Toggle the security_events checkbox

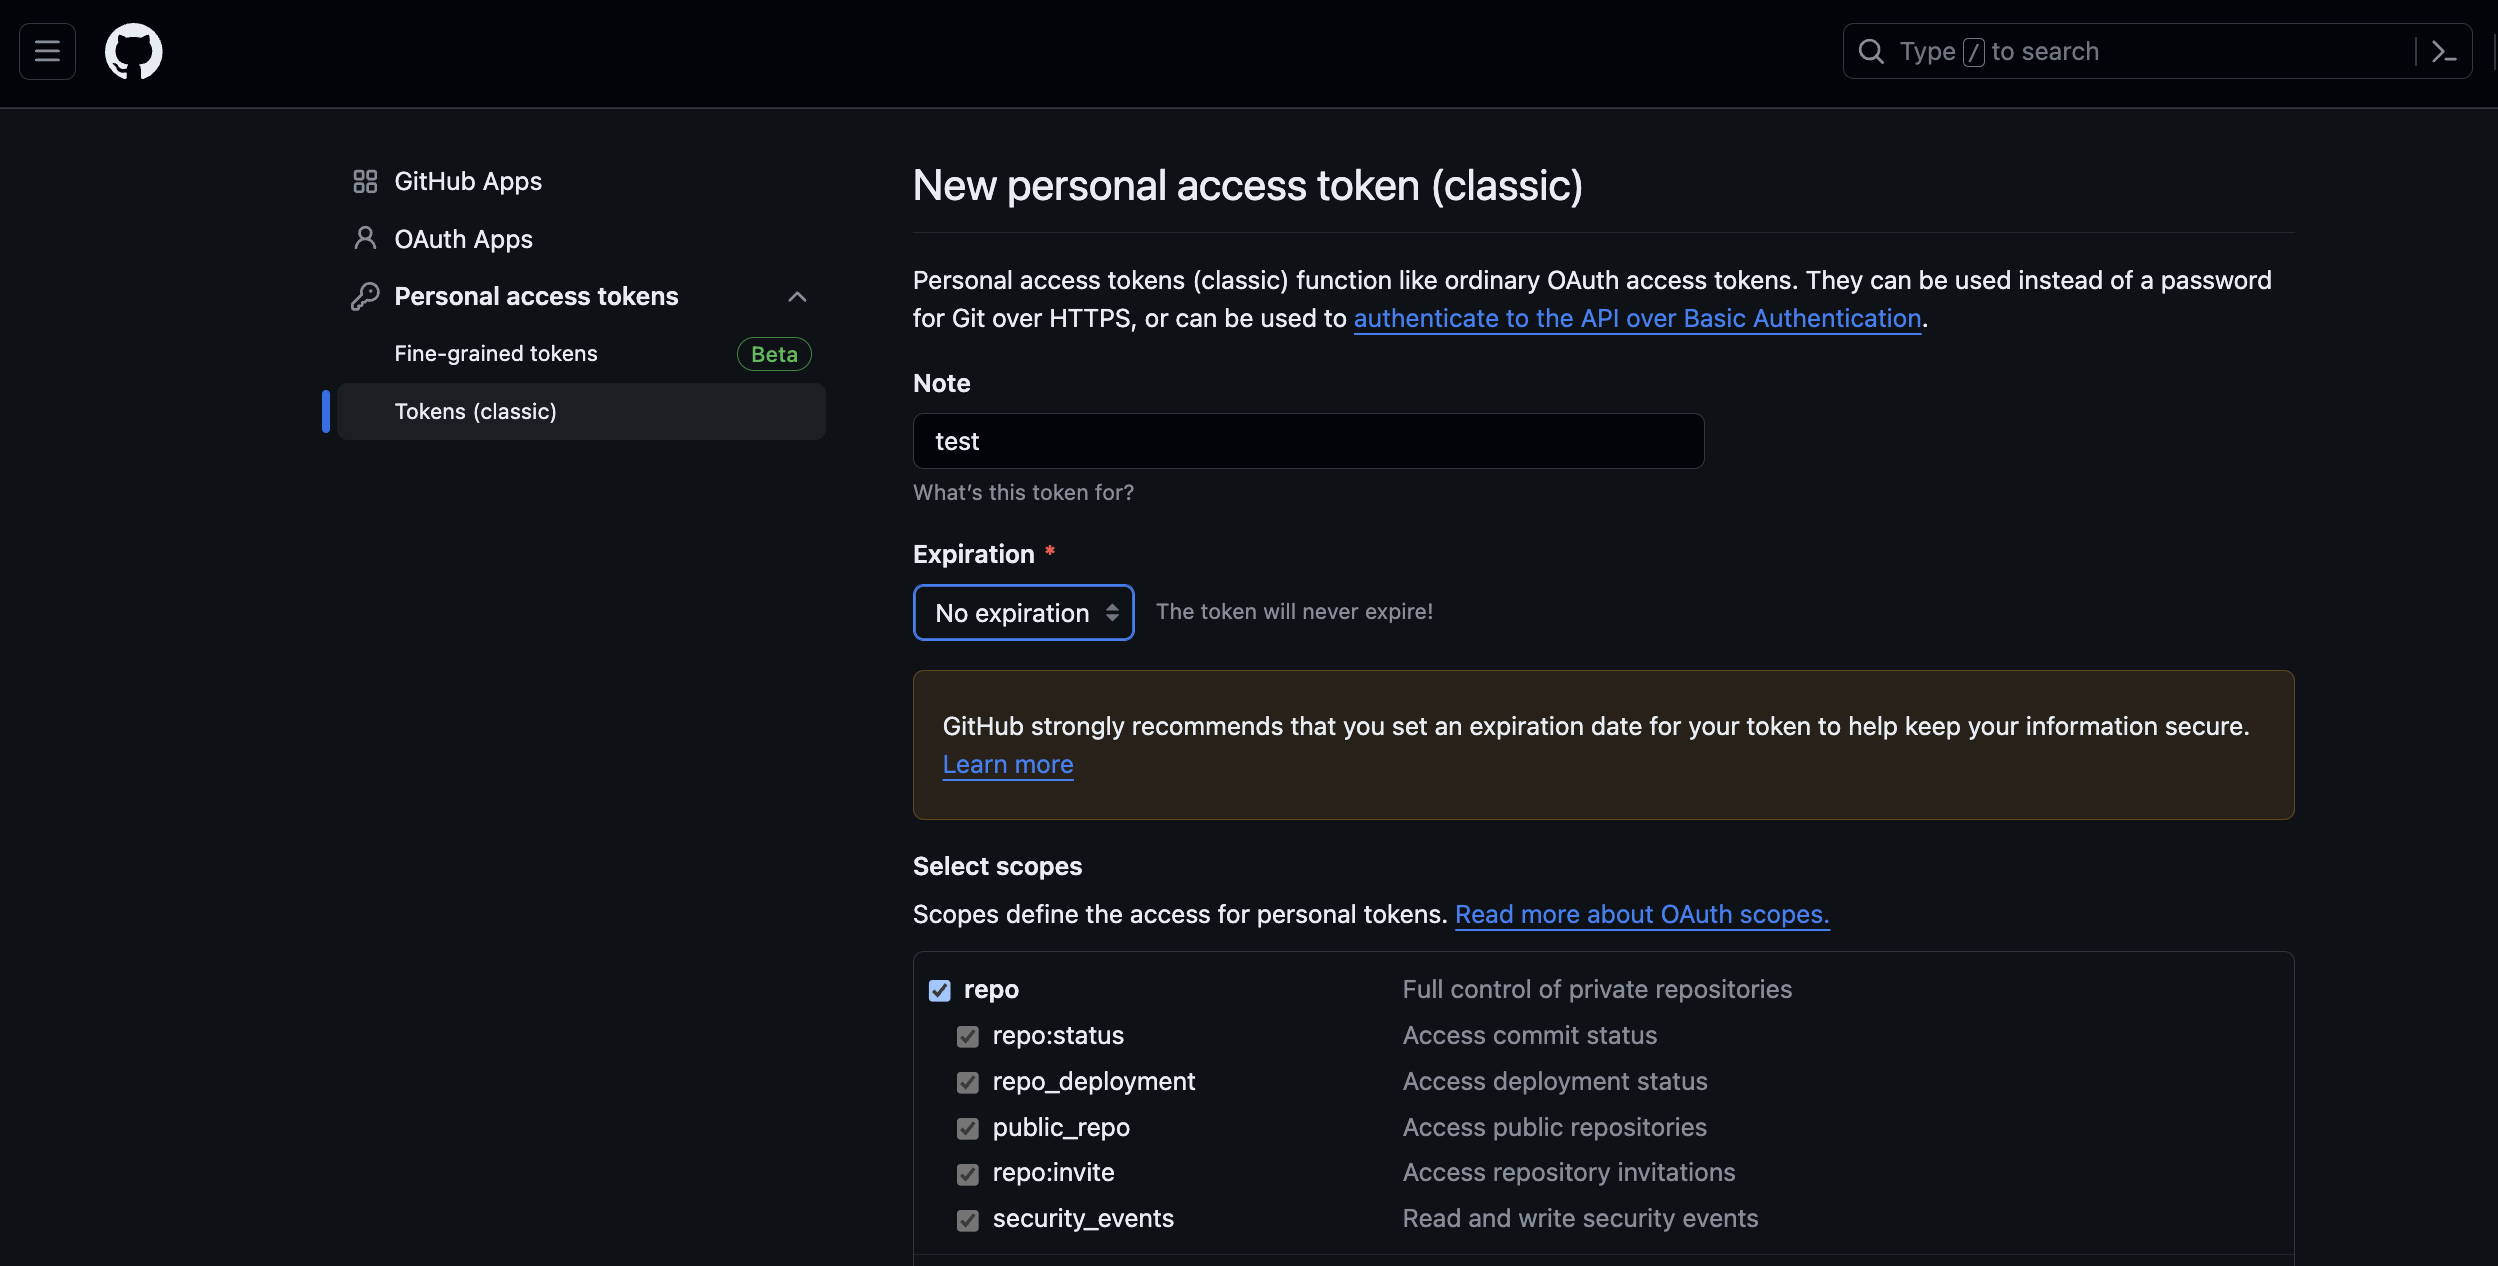(967, 1220)
